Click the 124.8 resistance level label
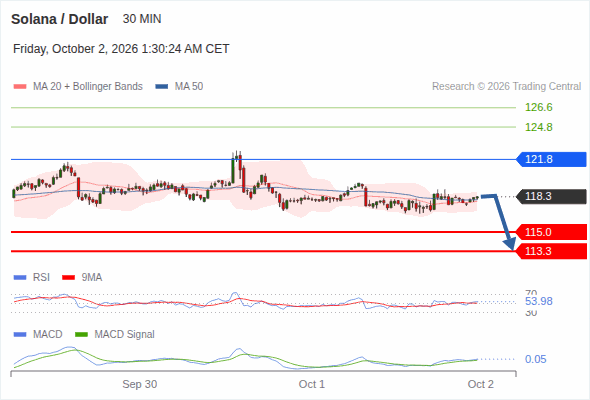This screenshot has width=590, height=400. [x=539, y=127]
